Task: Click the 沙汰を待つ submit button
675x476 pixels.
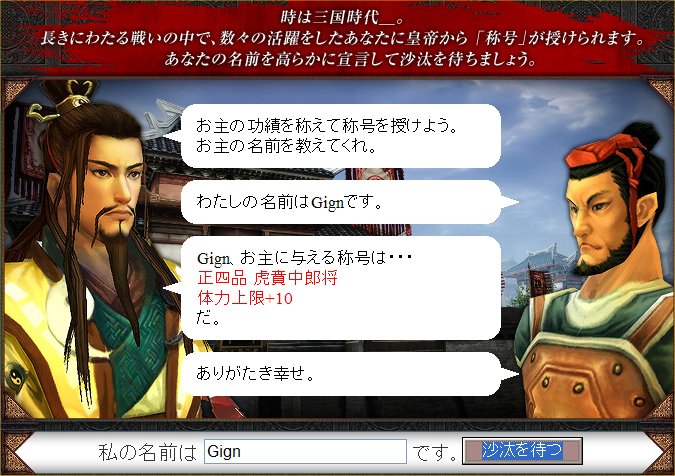Action: pos(522,451)
